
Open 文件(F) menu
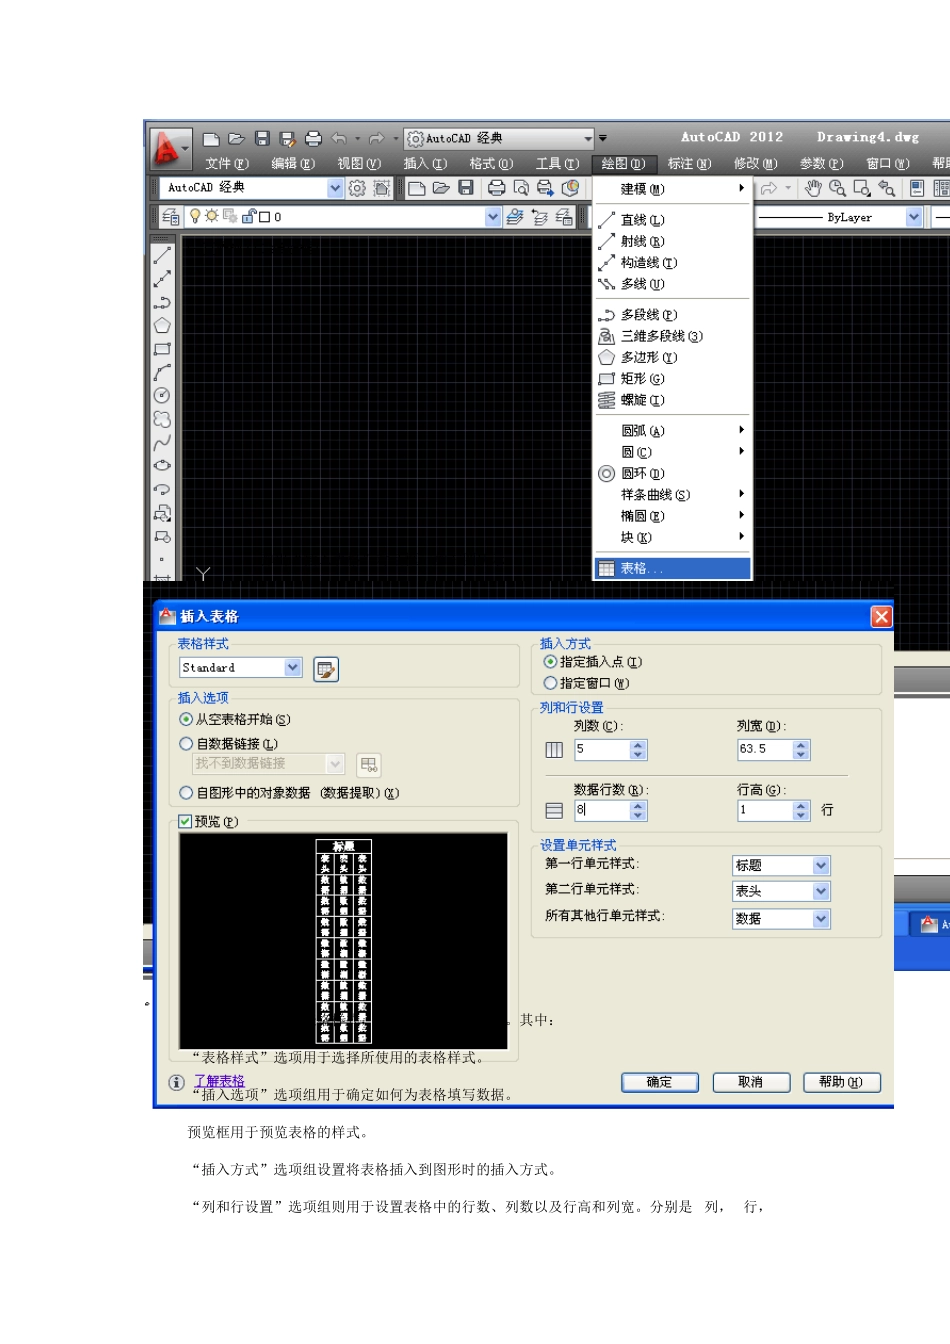click(227, 164)
